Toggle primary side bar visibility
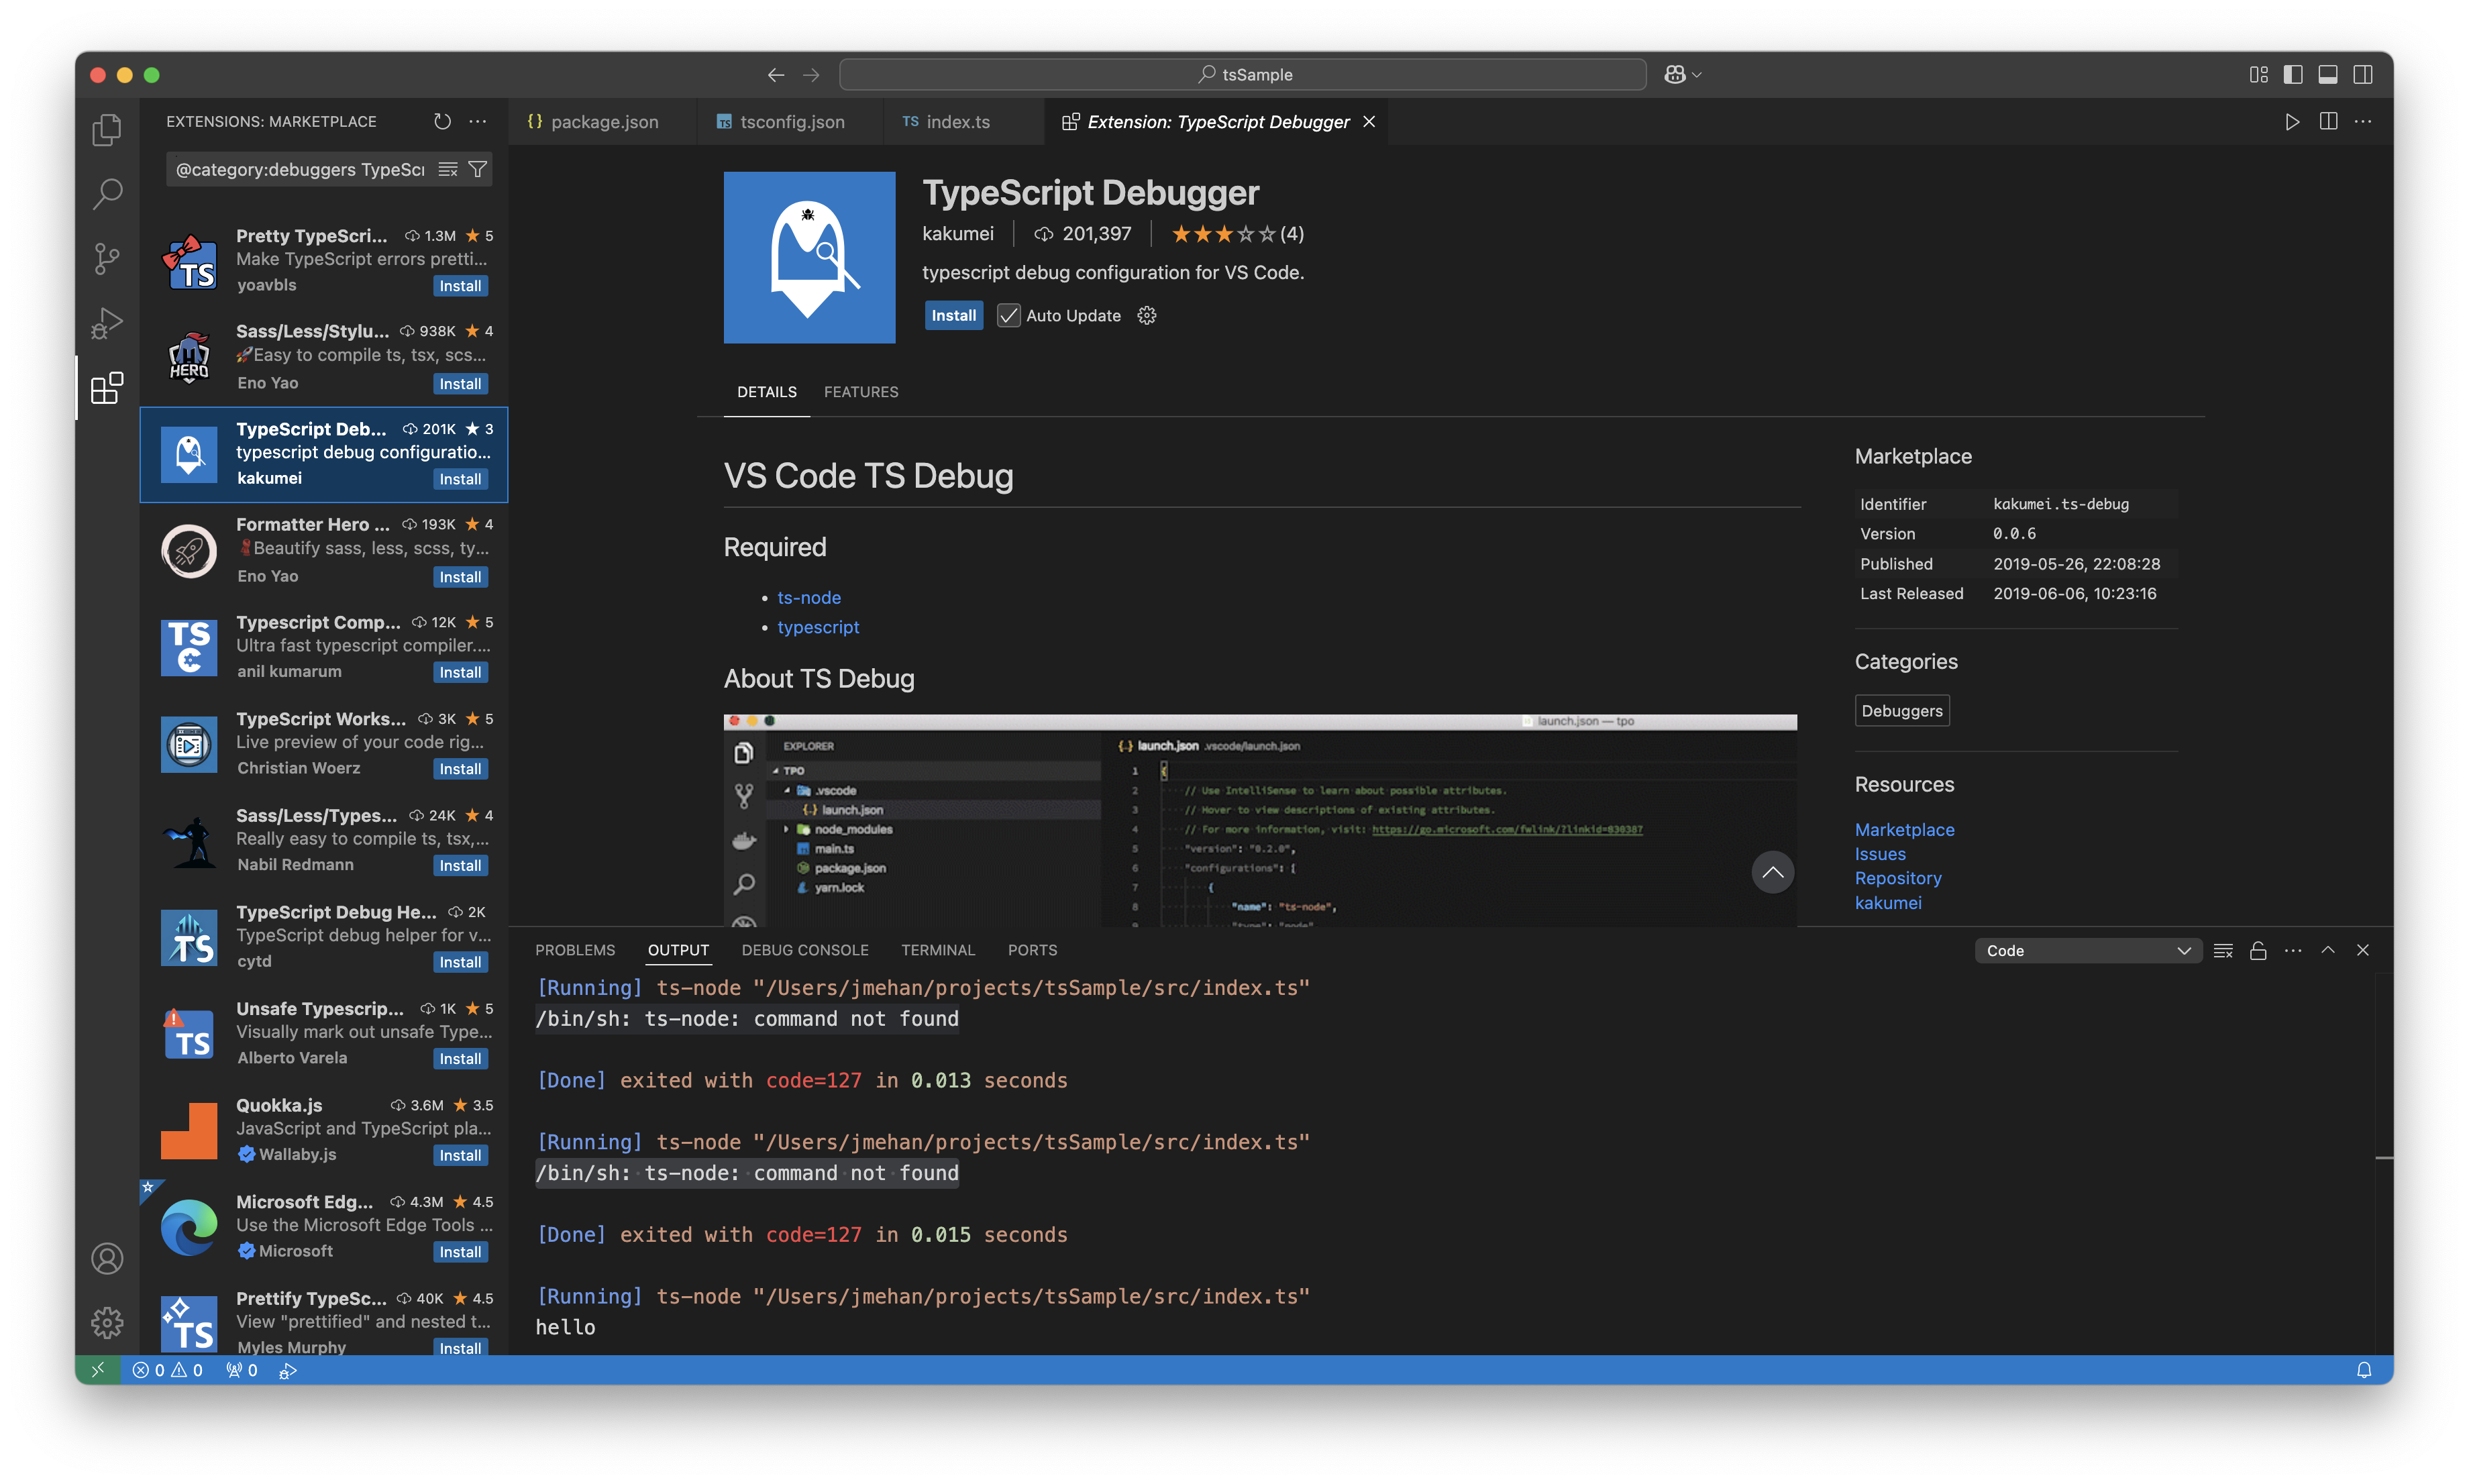Screen dimensions: 2469x1484 2293,74
